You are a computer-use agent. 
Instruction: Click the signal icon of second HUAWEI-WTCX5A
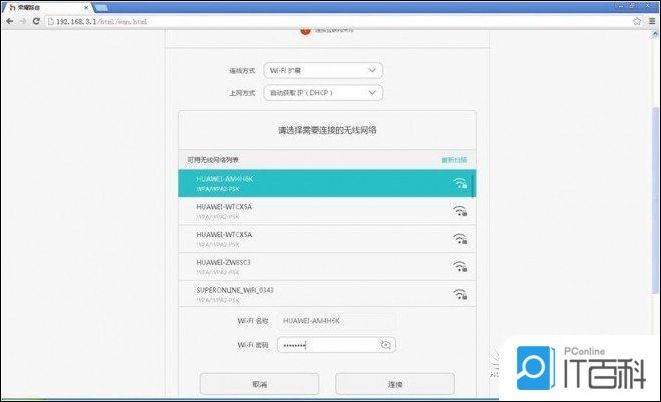coord(460,239)
